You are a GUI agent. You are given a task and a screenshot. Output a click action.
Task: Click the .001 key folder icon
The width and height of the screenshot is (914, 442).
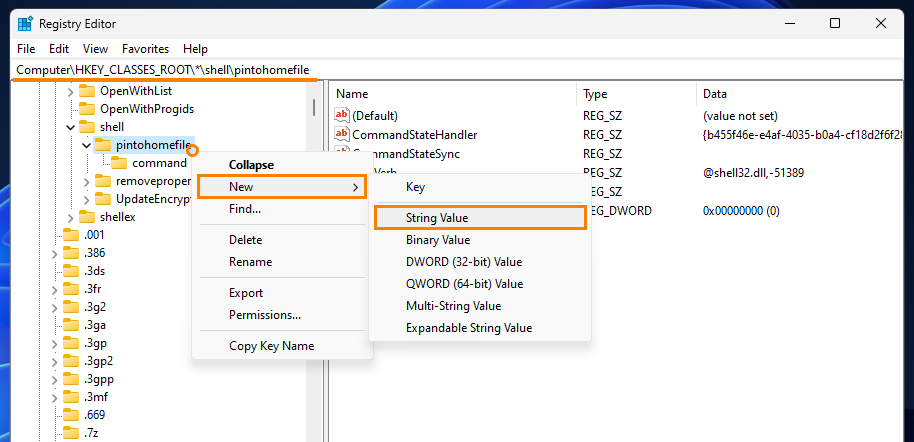pyautogui.click(x=71, y=235)
